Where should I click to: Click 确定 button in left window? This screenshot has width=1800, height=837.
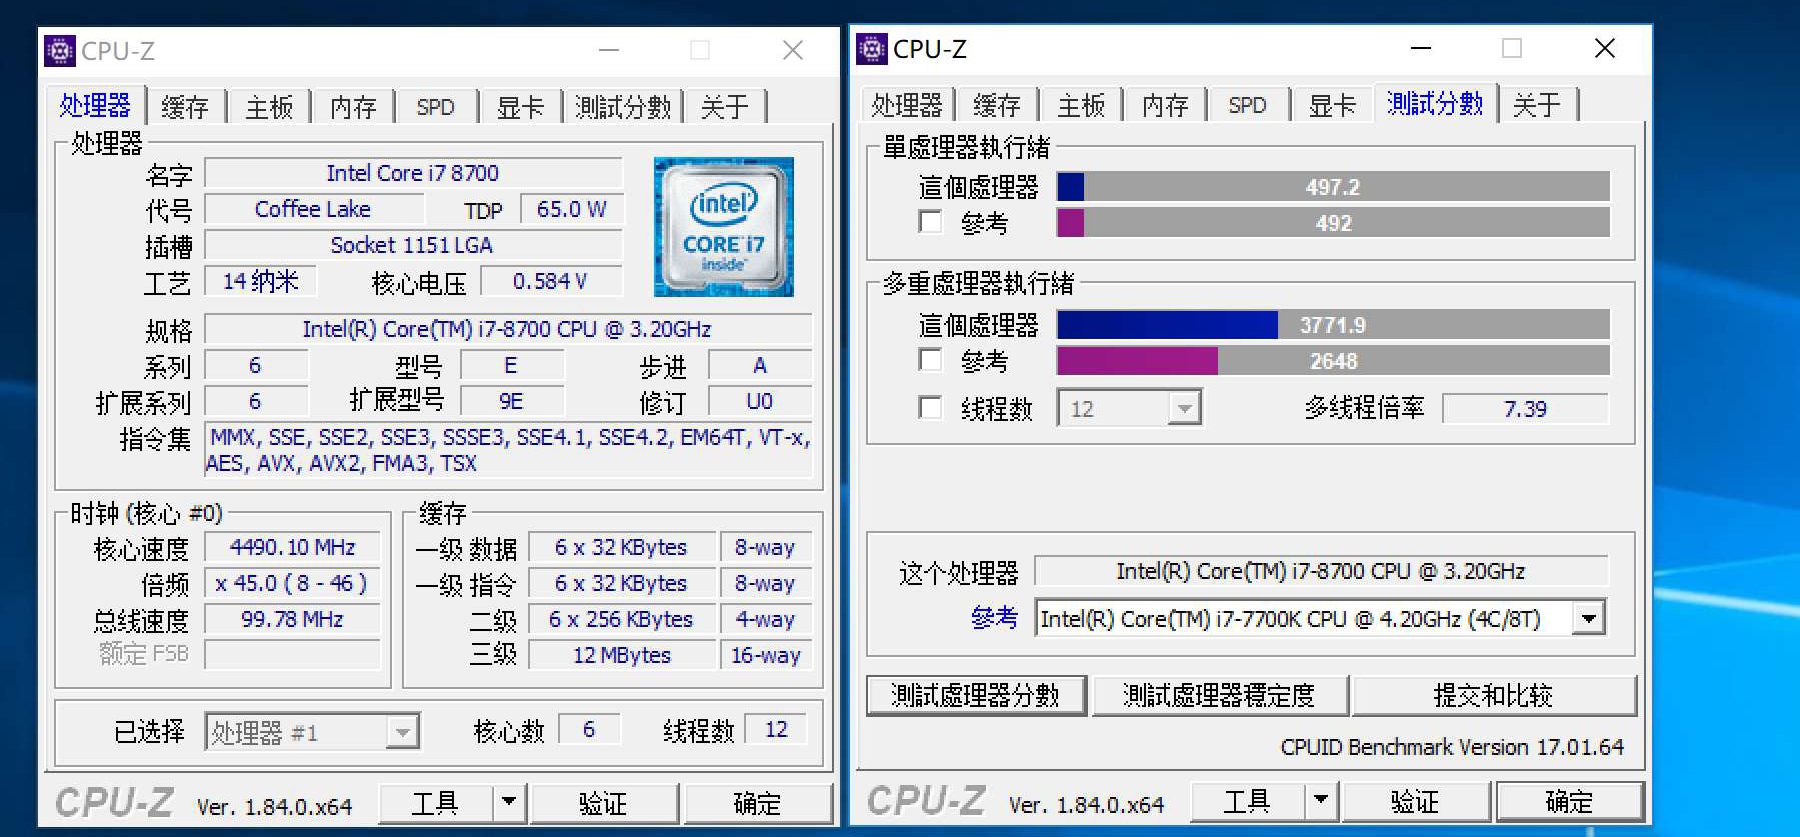[757, 802]
